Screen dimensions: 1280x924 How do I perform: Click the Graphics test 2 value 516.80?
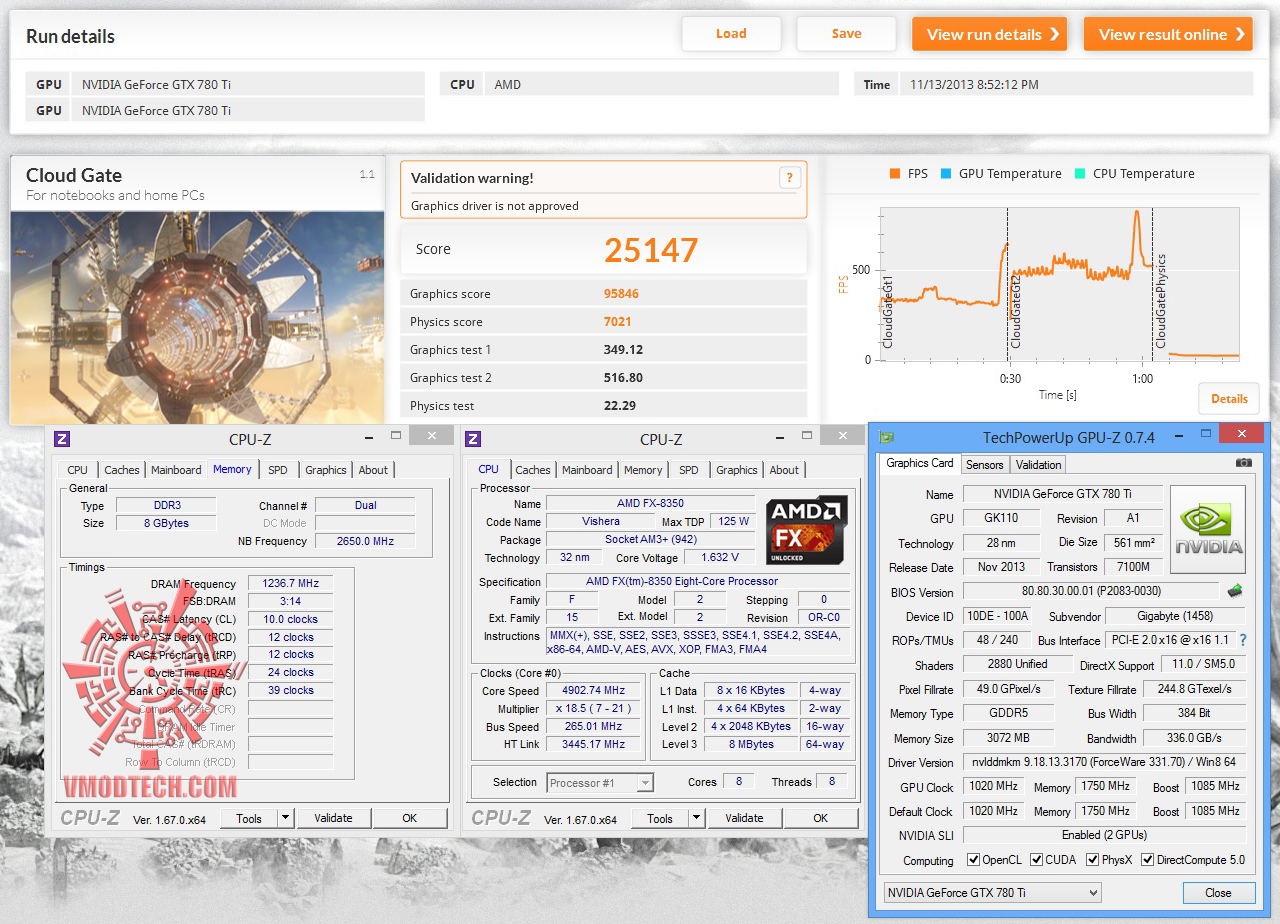pyautogui.click(x=623, y=378)
